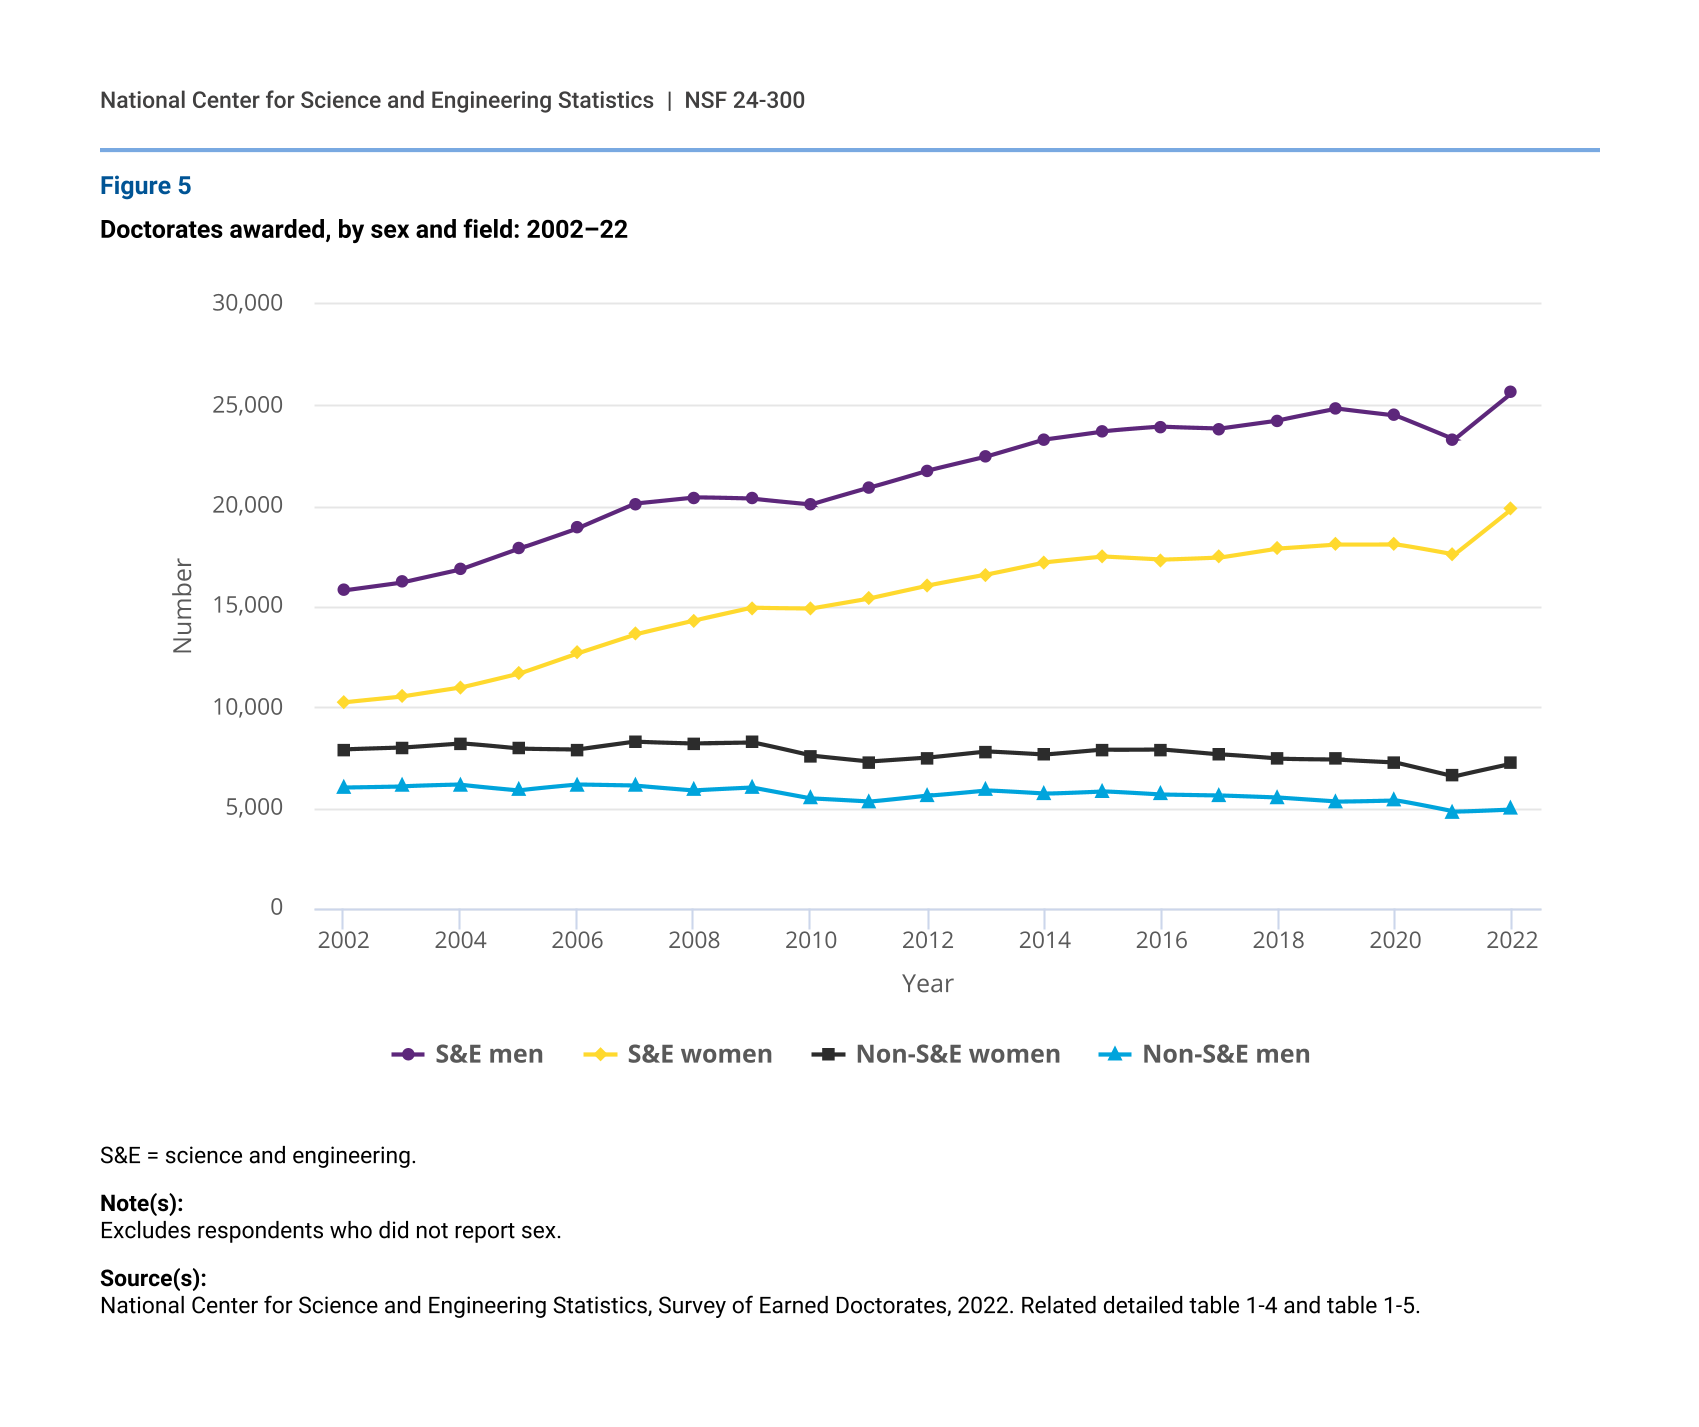
Task: Click the purple circle S&E men legend marker
Action: (x=407, y=1055)
